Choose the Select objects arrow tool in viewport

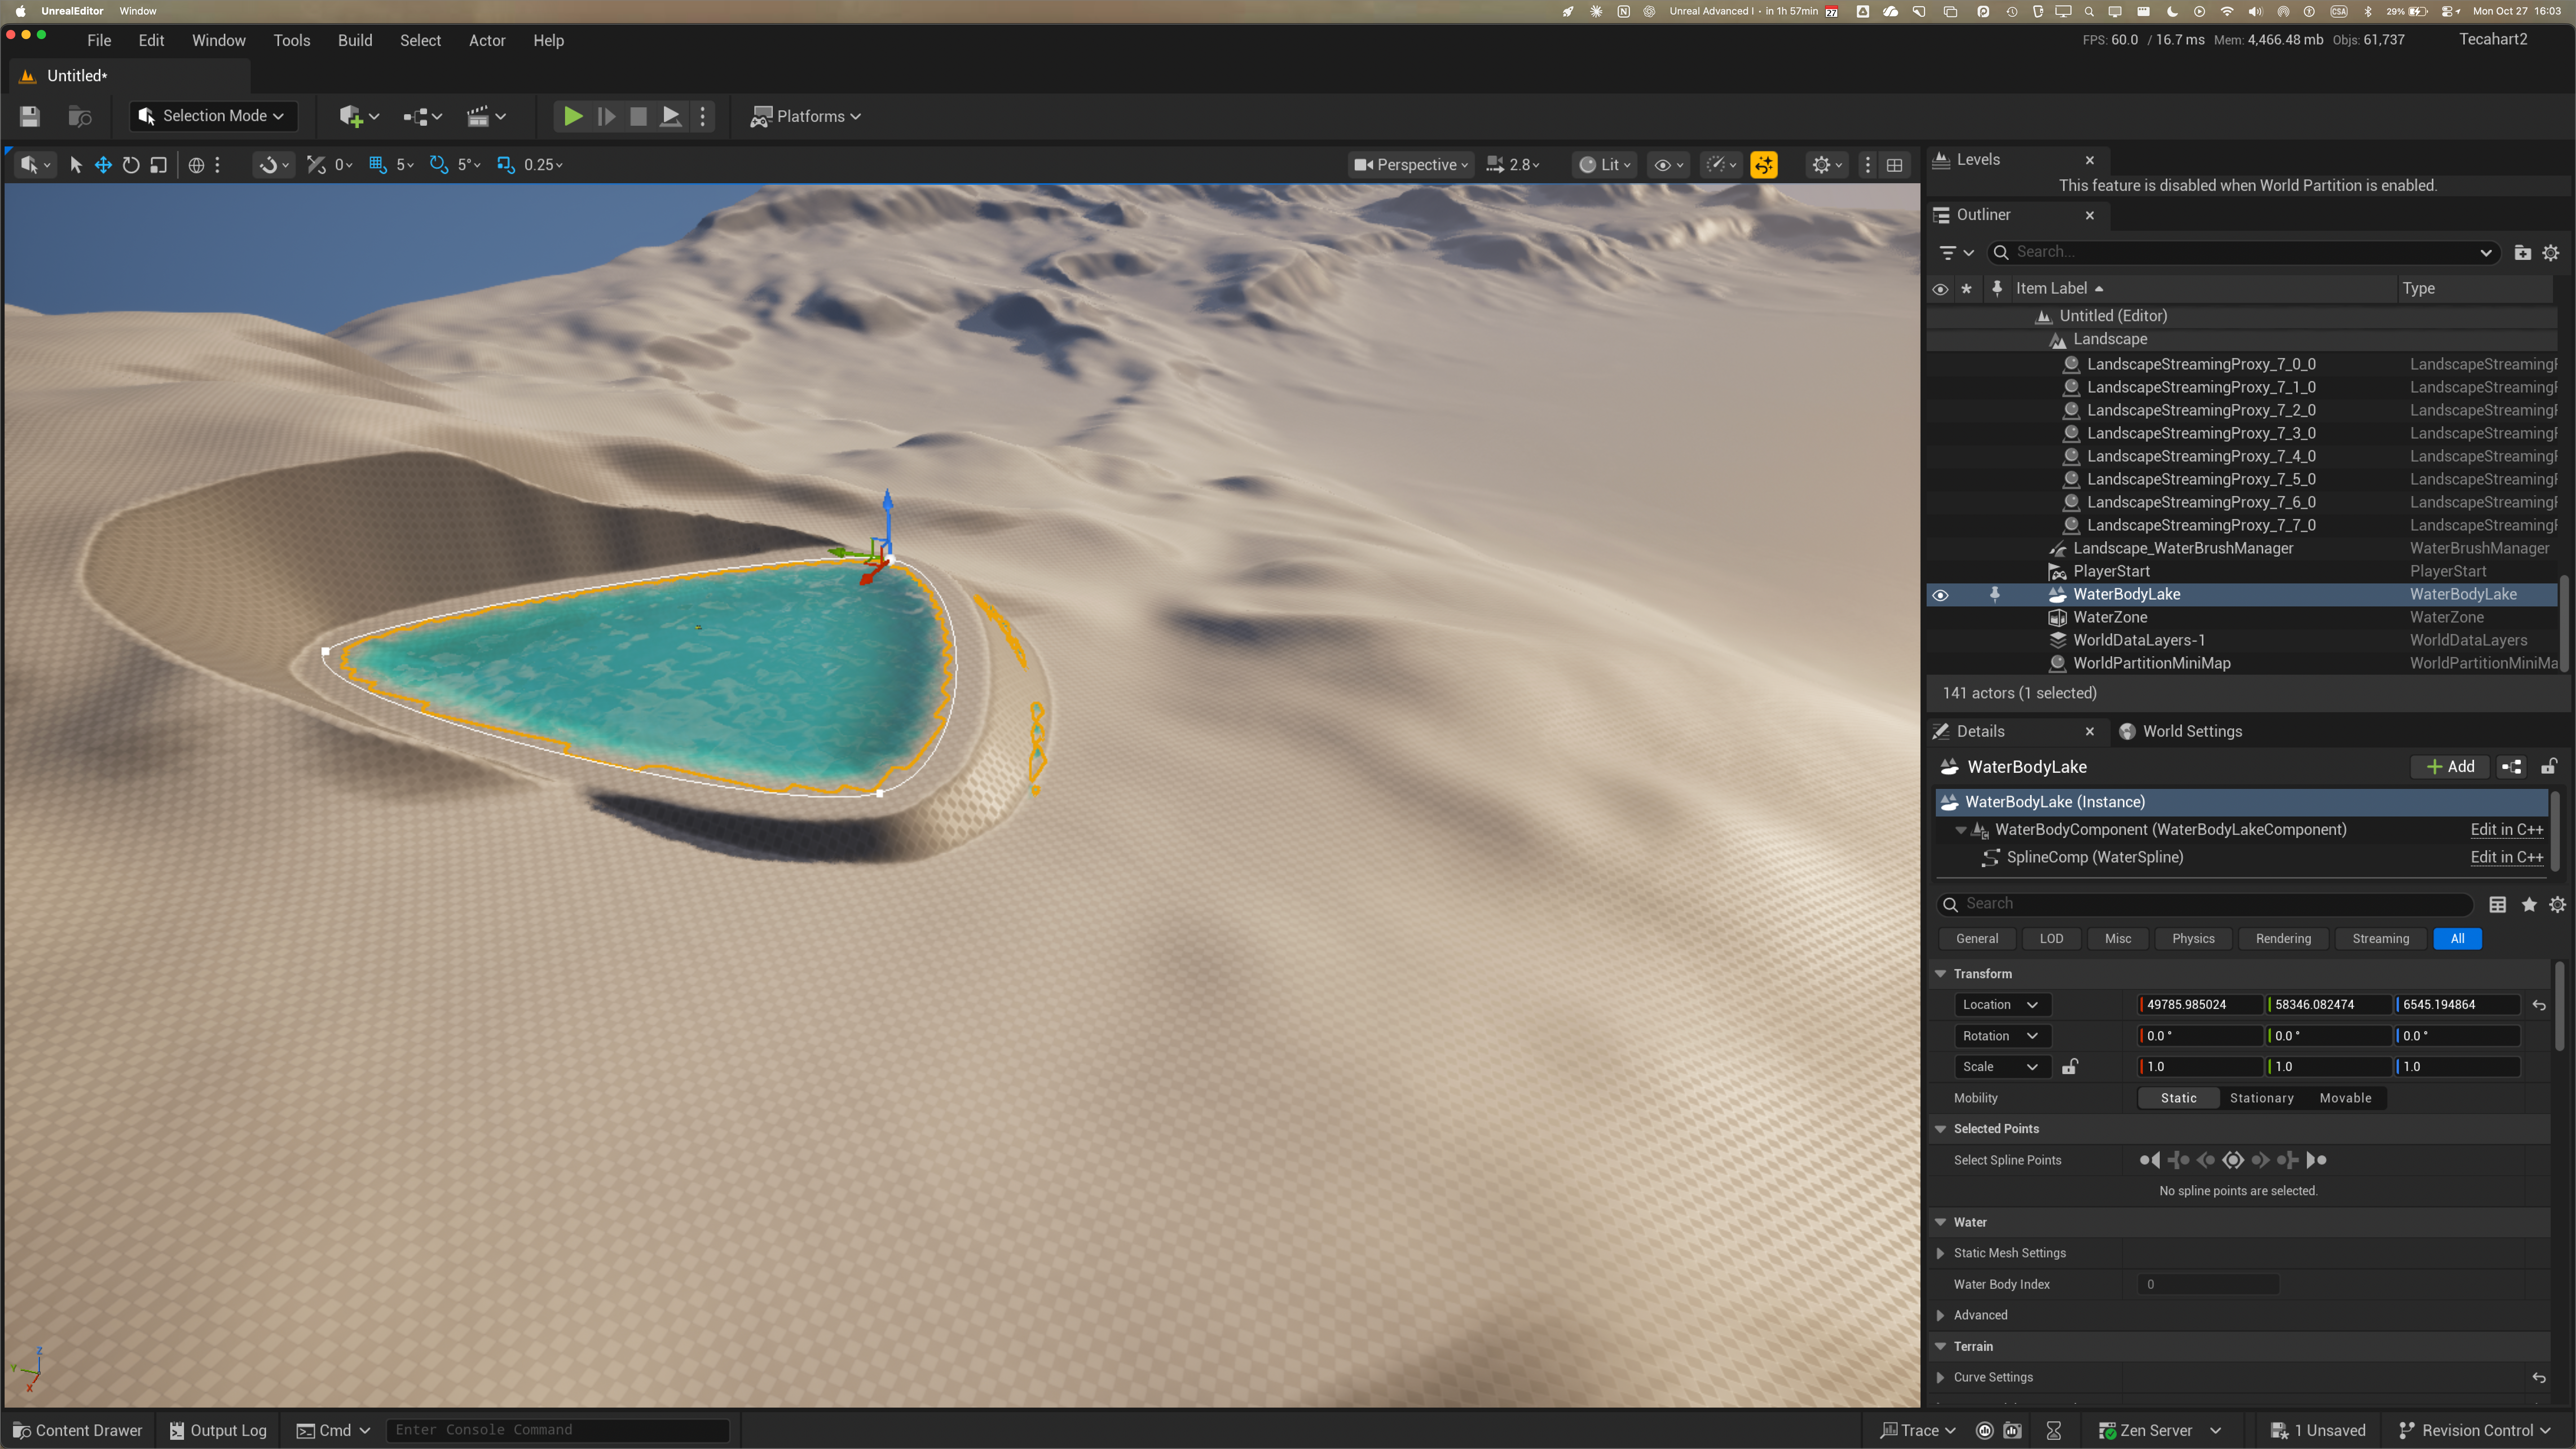click(x=75, y=165)
